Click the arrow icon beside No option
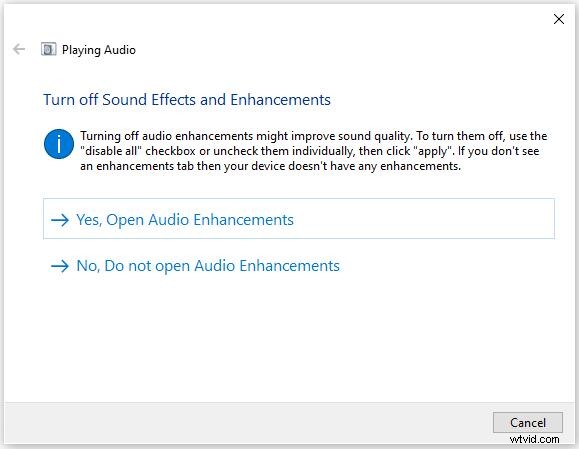 tap(60, 266)
